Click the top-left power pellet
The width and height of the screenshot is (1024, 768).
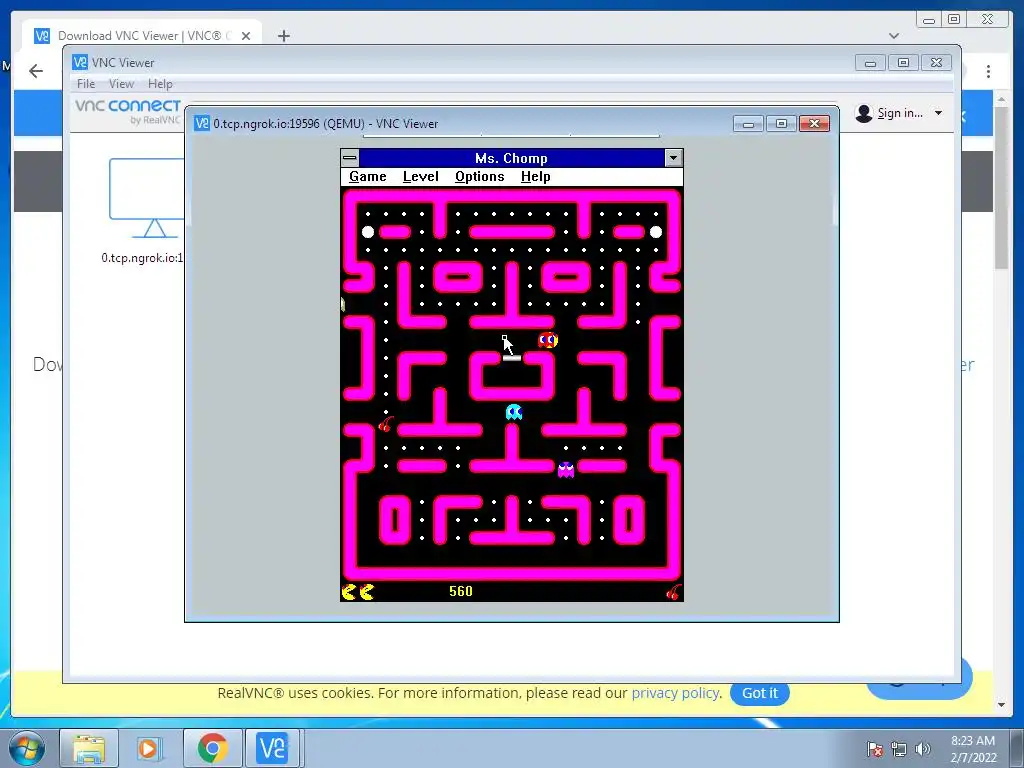[x=368, y=232]
